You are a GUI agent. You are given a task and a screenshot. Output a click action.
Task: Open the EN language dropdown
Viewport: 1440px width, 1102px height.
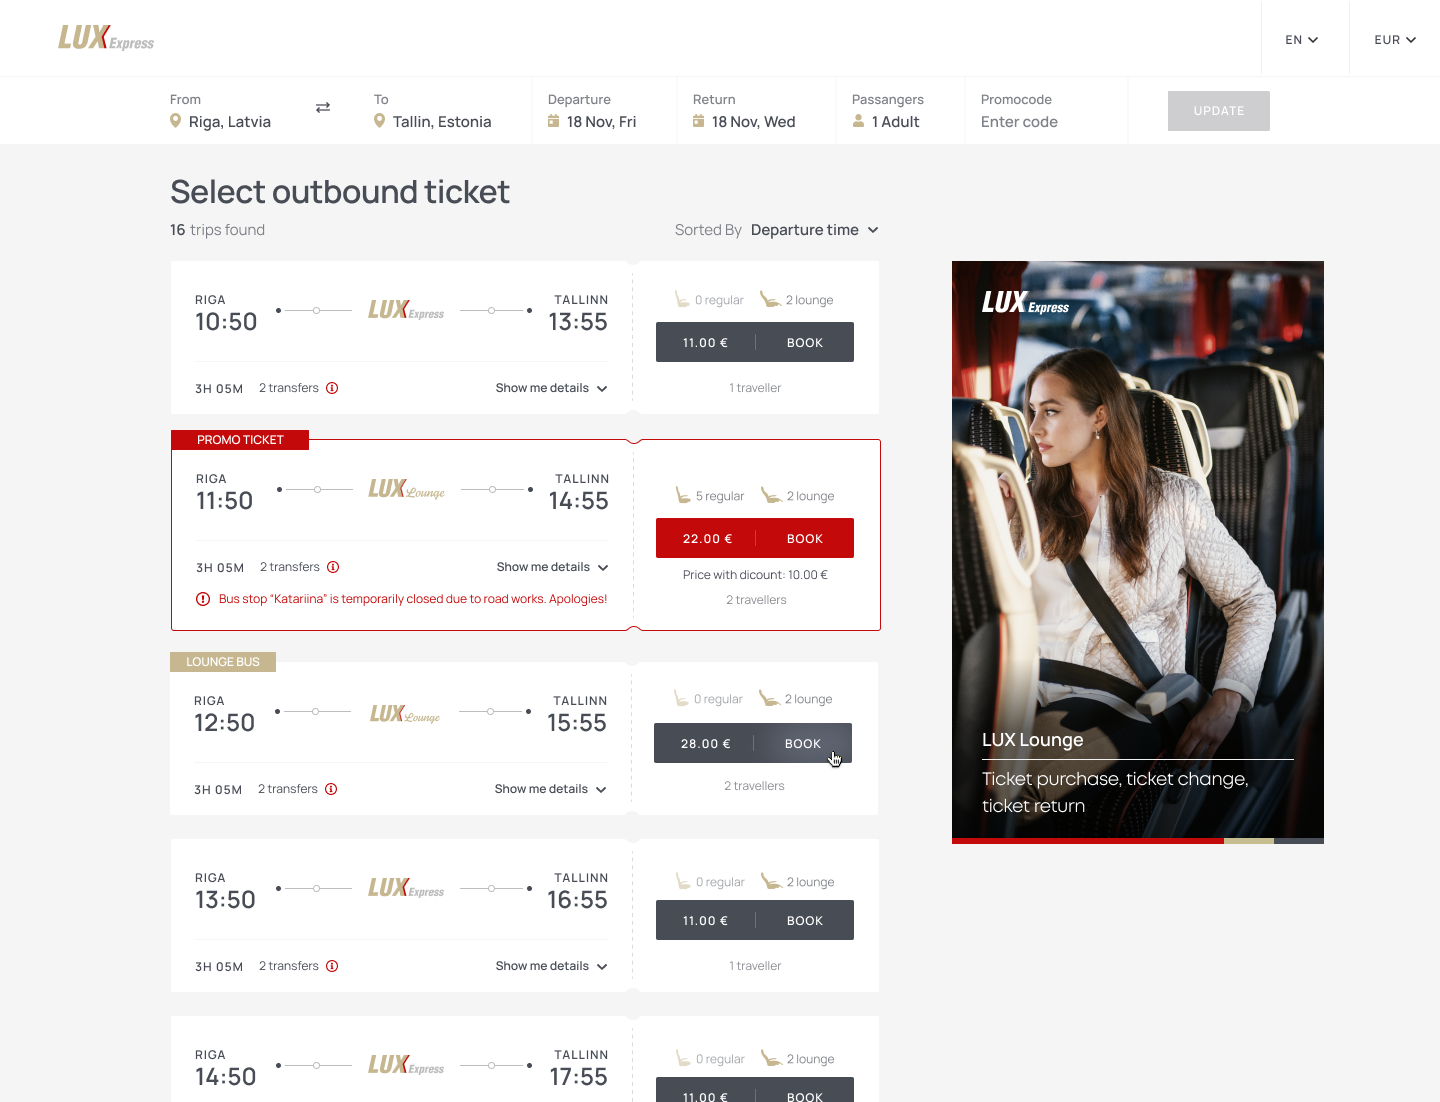pyautogui.click(x=1302, y=40)
